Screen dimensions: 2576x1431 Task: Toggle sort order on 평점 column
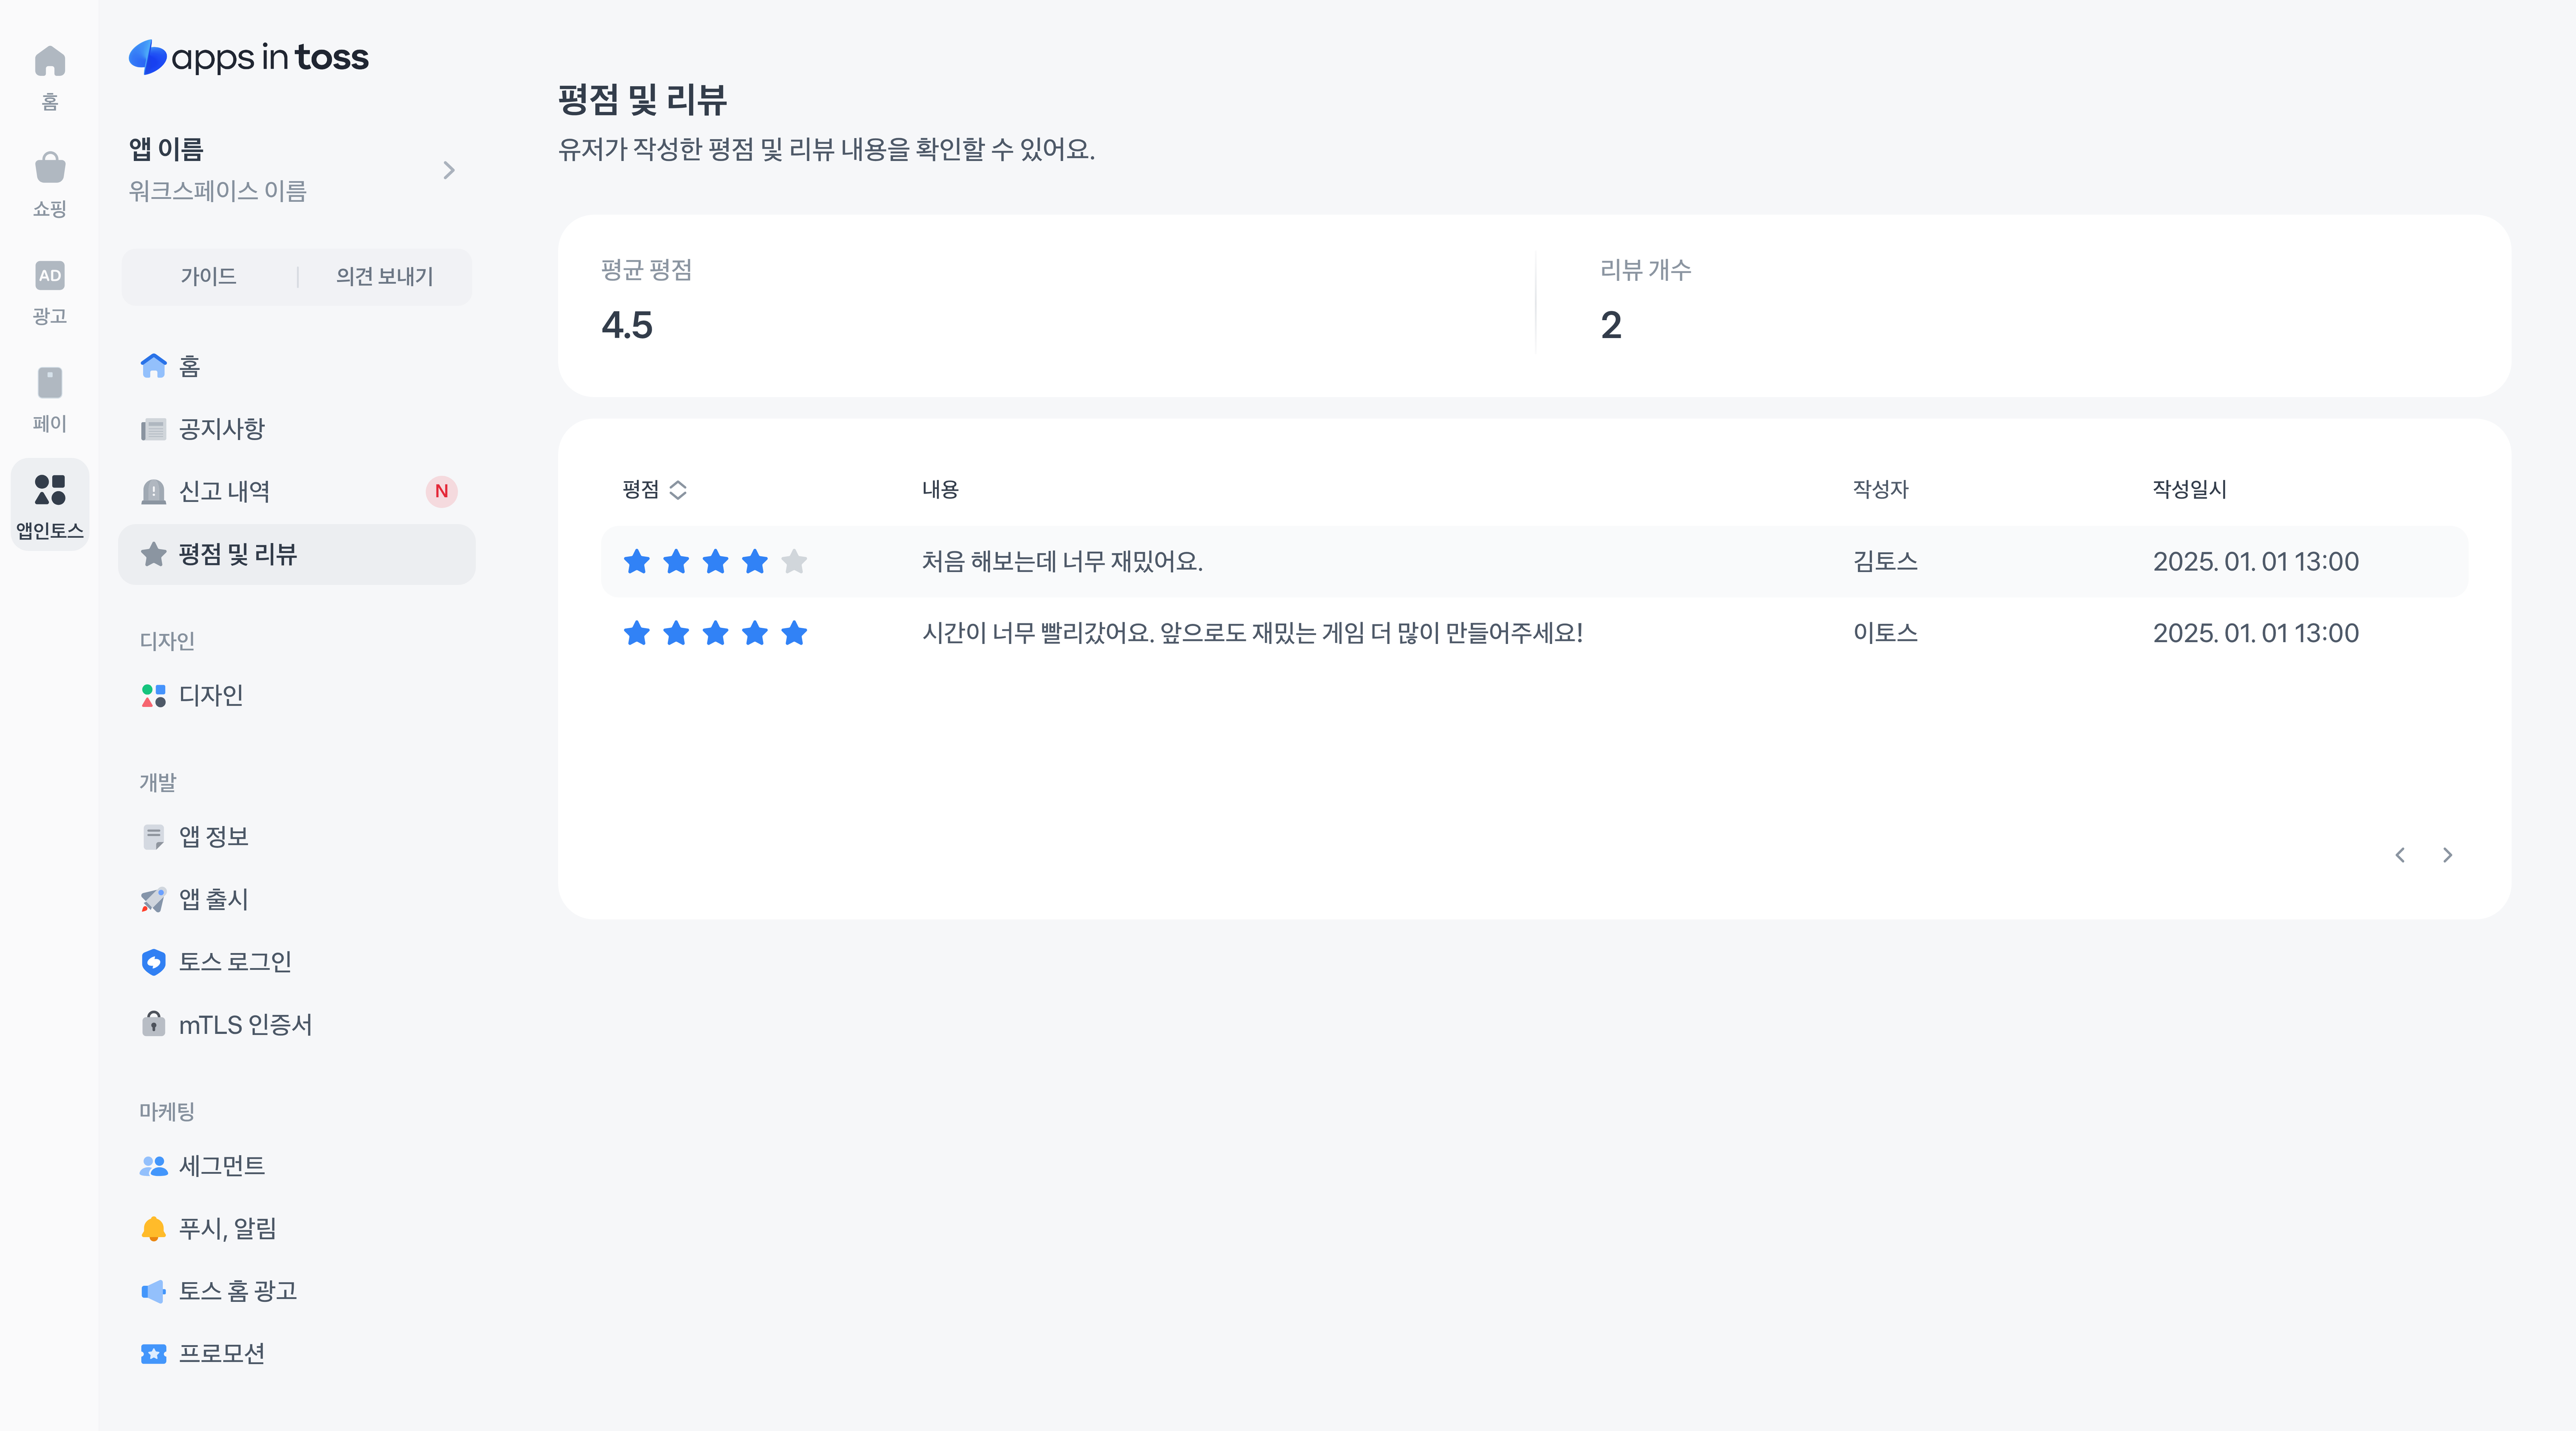678,489
